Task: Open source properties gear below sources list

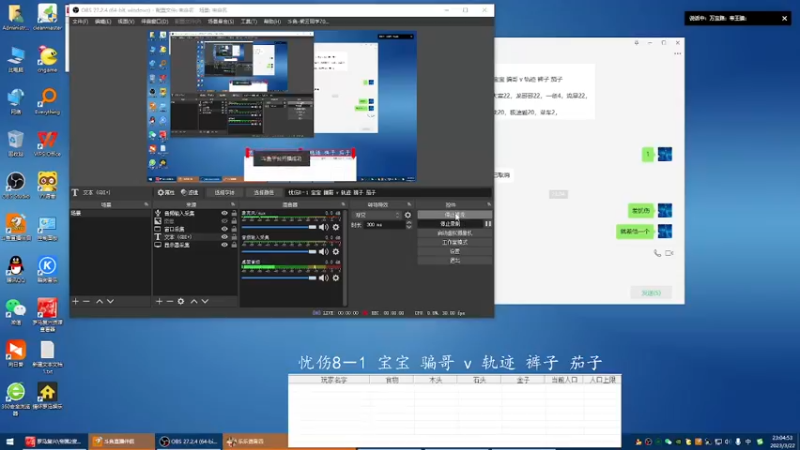Action: (x=181, y=302)
